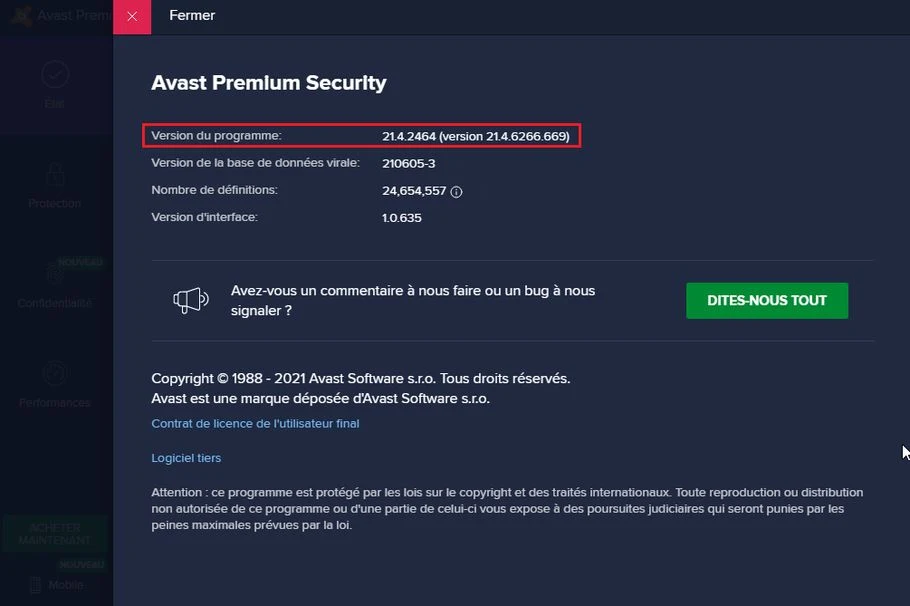Click the ACHETER MAINTENANT button
Image resolution: width=910 pixels, height=606 pixels.
54,534
